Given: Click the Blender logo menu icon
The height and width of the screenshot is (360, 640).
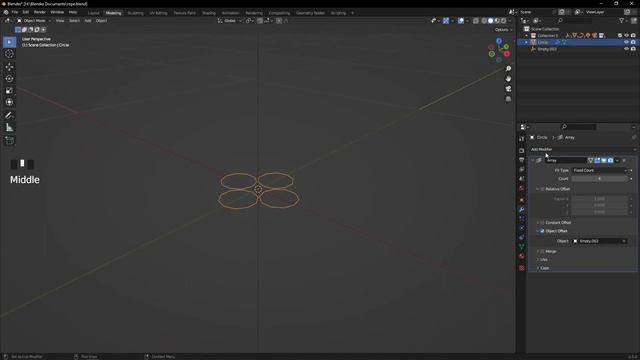Looking at the screenshot, I should 6,13.
